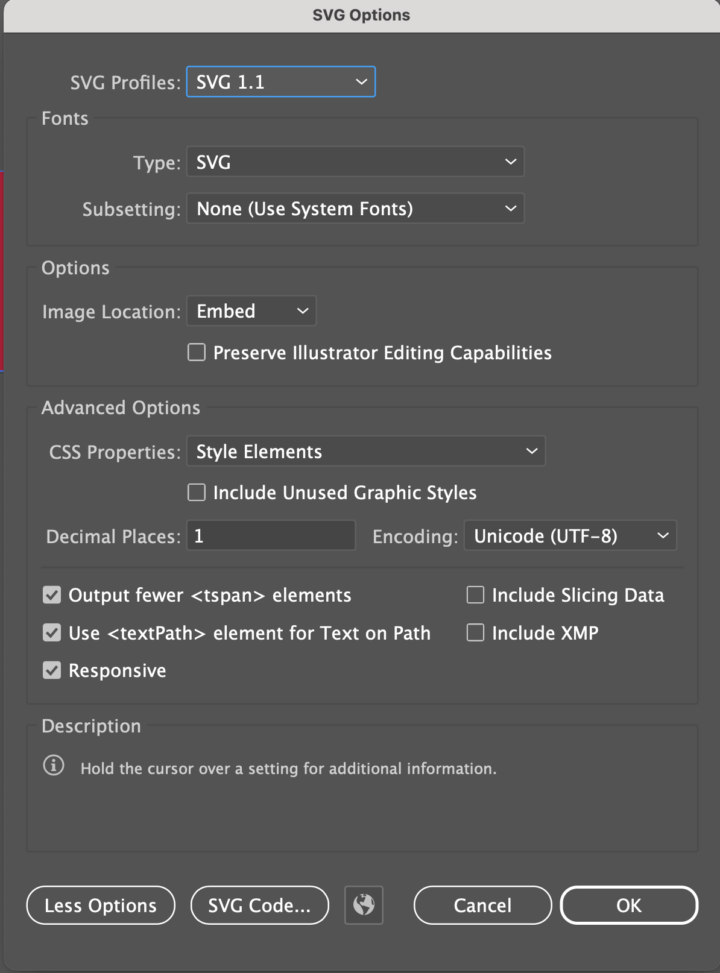
Task: Open the SVG Code viewer
Action: point(259,905)
